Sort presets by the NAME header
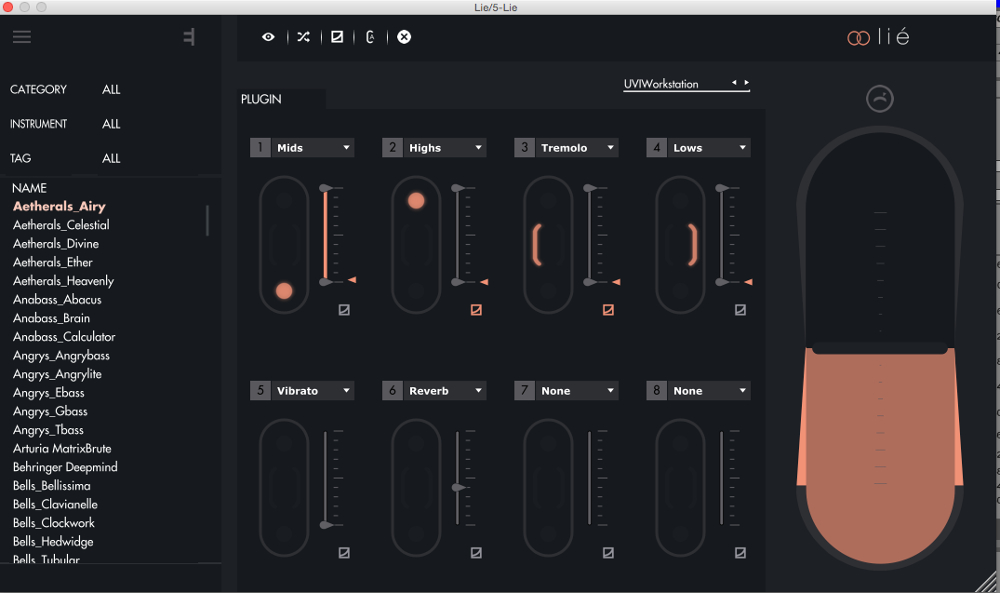 point(29,188)
